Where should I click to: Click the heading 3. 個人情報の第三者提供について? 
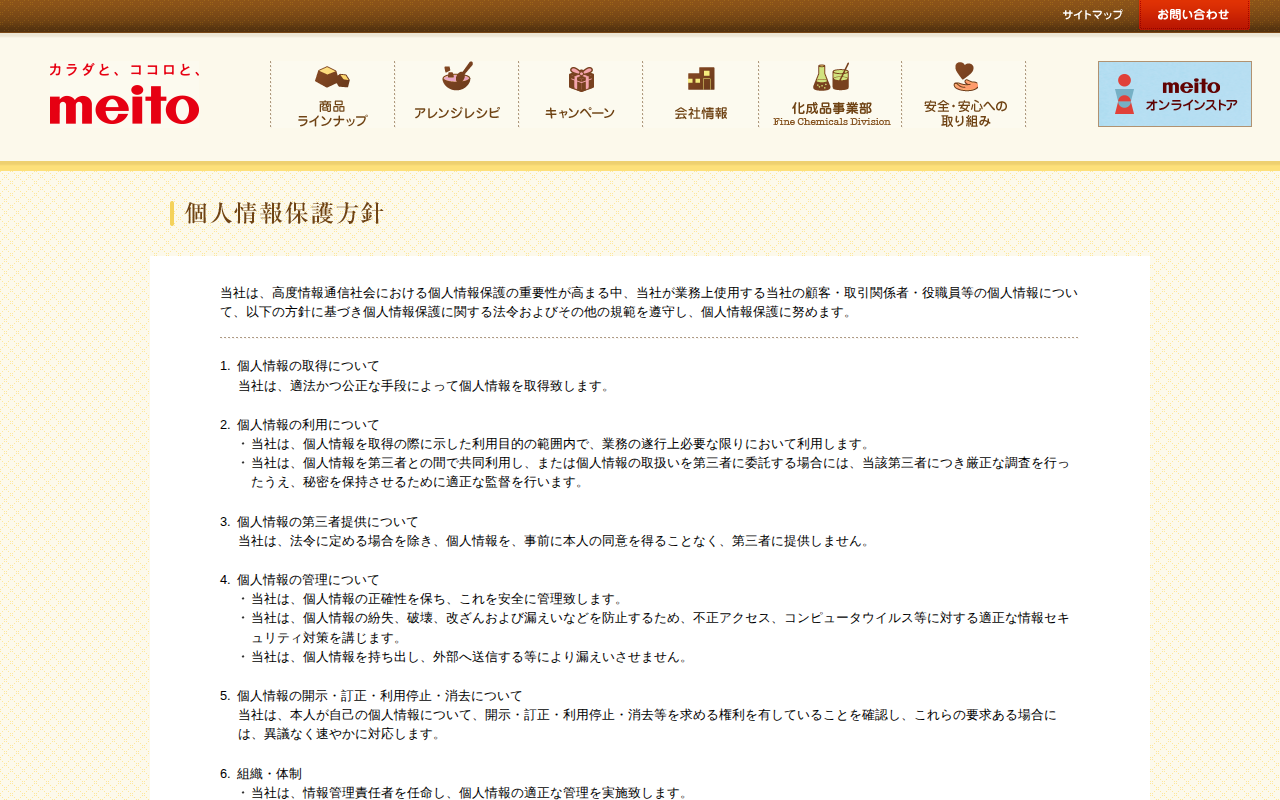(320, 522)
